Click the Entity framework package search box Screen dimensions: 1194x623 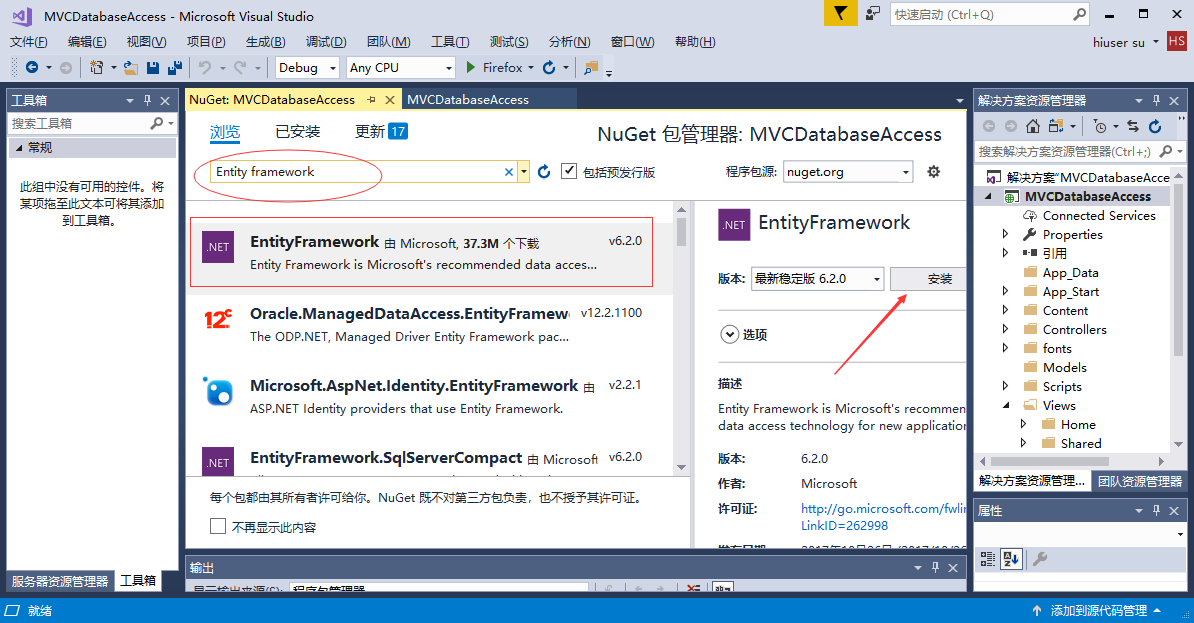(358, 172)
